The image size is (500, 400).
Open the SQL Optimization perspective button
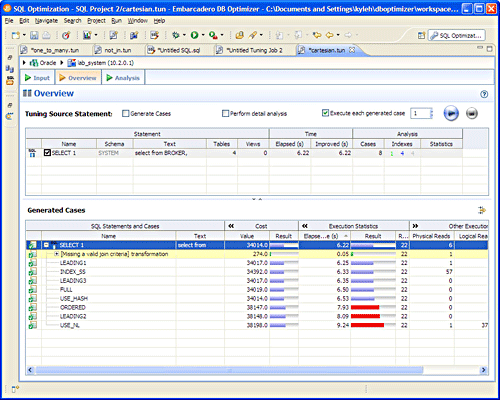(x=456, y=35)
